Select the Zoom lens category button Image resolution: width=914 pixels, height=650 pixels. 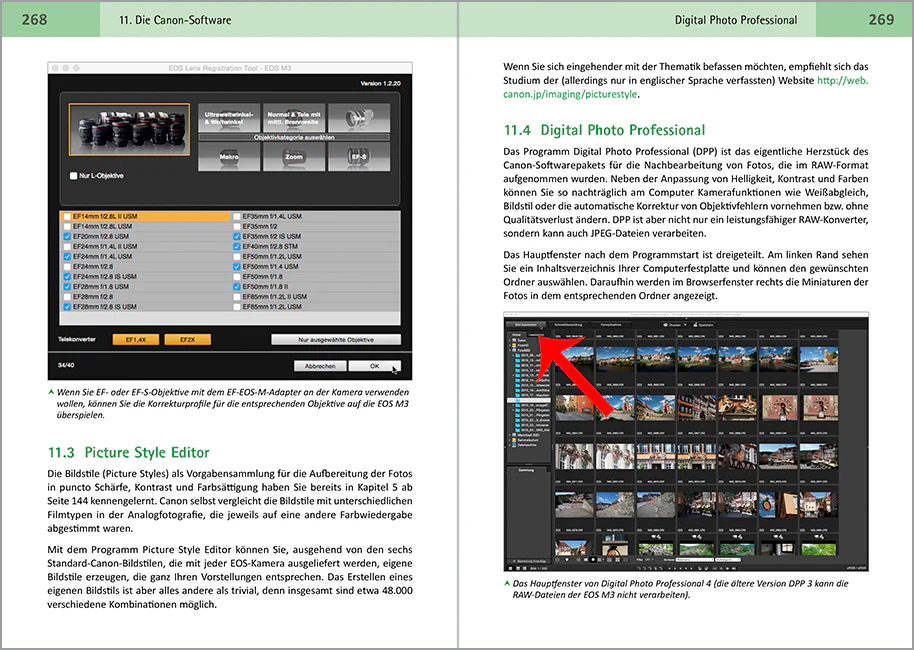click(294, 156)
